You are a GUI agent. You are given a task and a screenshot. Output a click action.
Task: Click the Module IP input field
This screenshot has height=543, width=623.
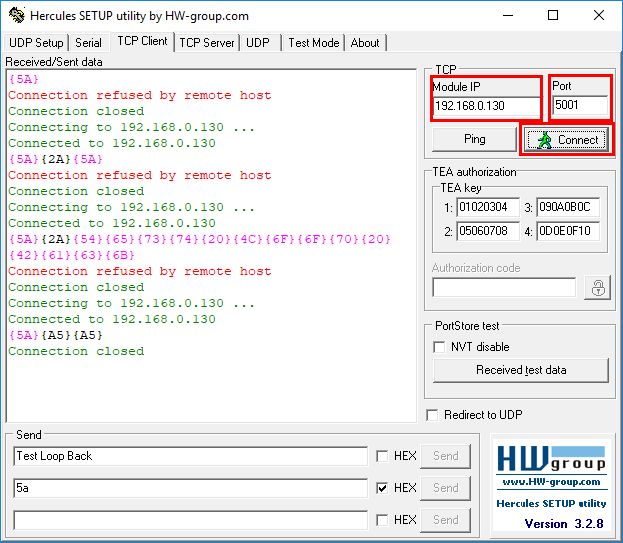(487, 106)
